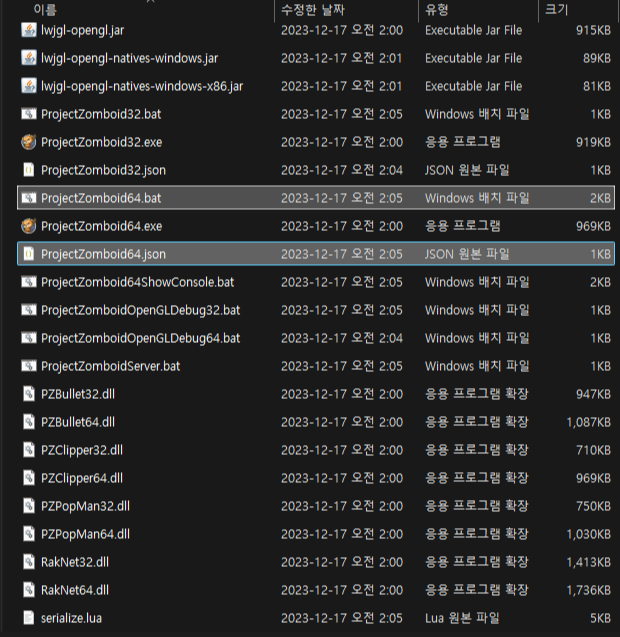
Task: Click the ProjectZomboidOpenGLDebug32.bat file icon
Action: tap(29, 310)
